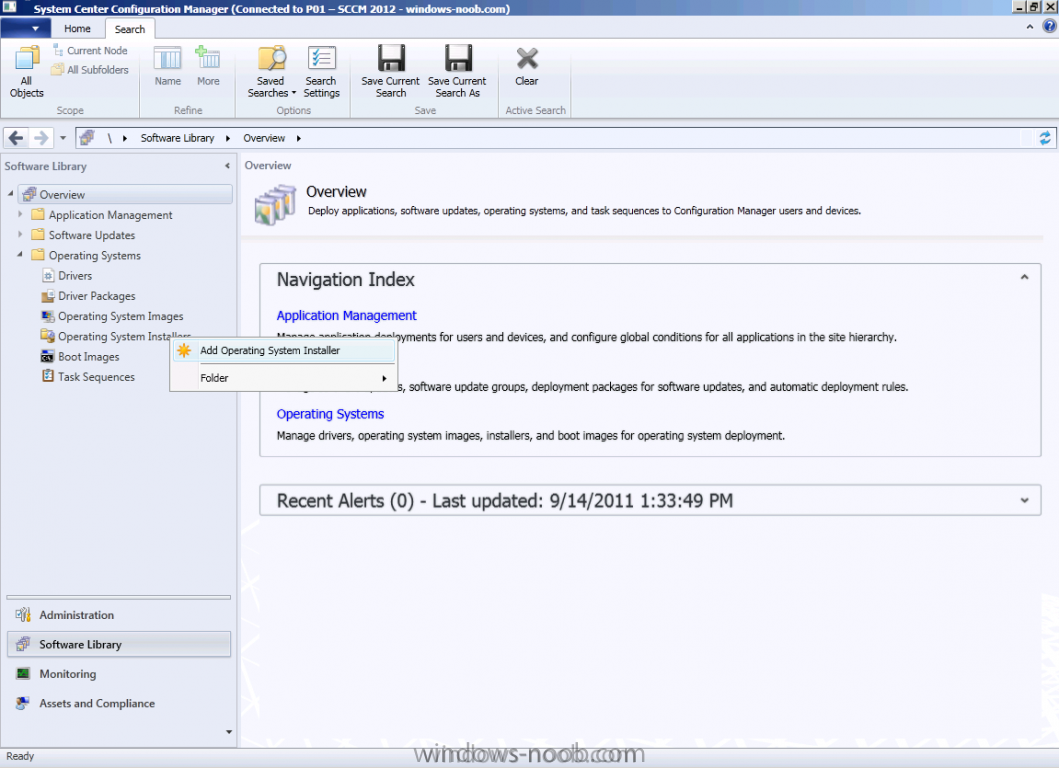This screenshot has width=1059, height=768.
Task: Collapse the Software Library navigation pane
Action: click(x=228, y=165)
